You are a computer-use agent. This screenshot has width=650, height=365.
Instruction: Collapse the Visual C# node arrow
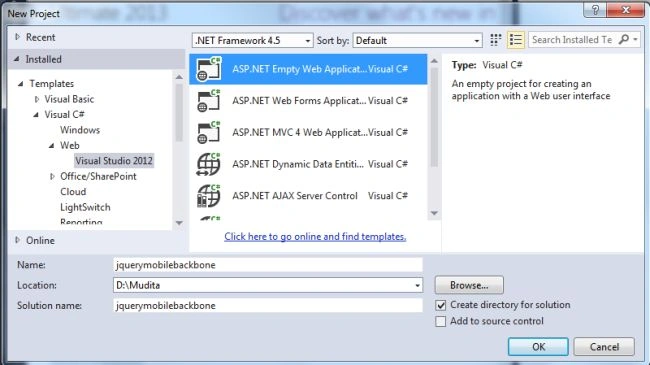click(x=36, y=114)
